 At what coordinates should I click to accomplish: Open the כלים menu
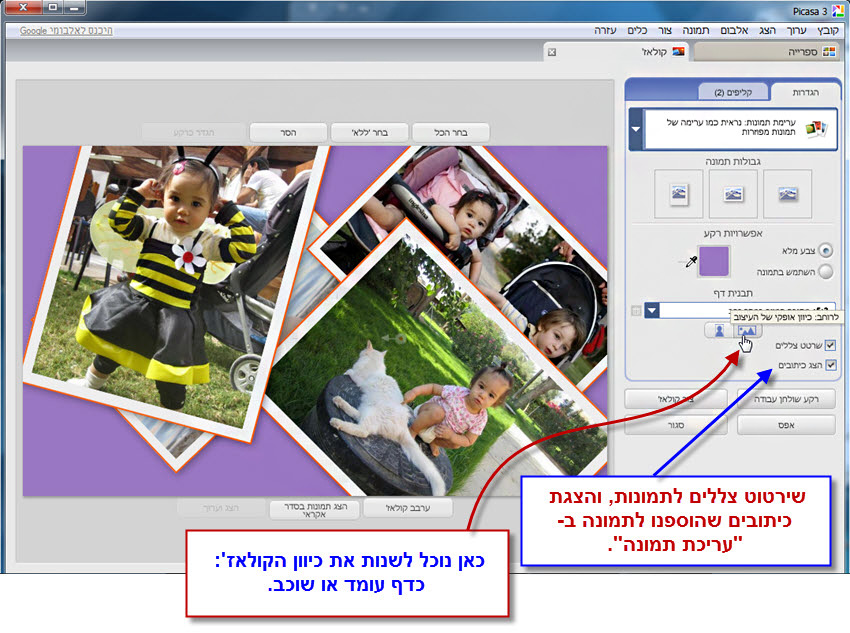[637, 30]
